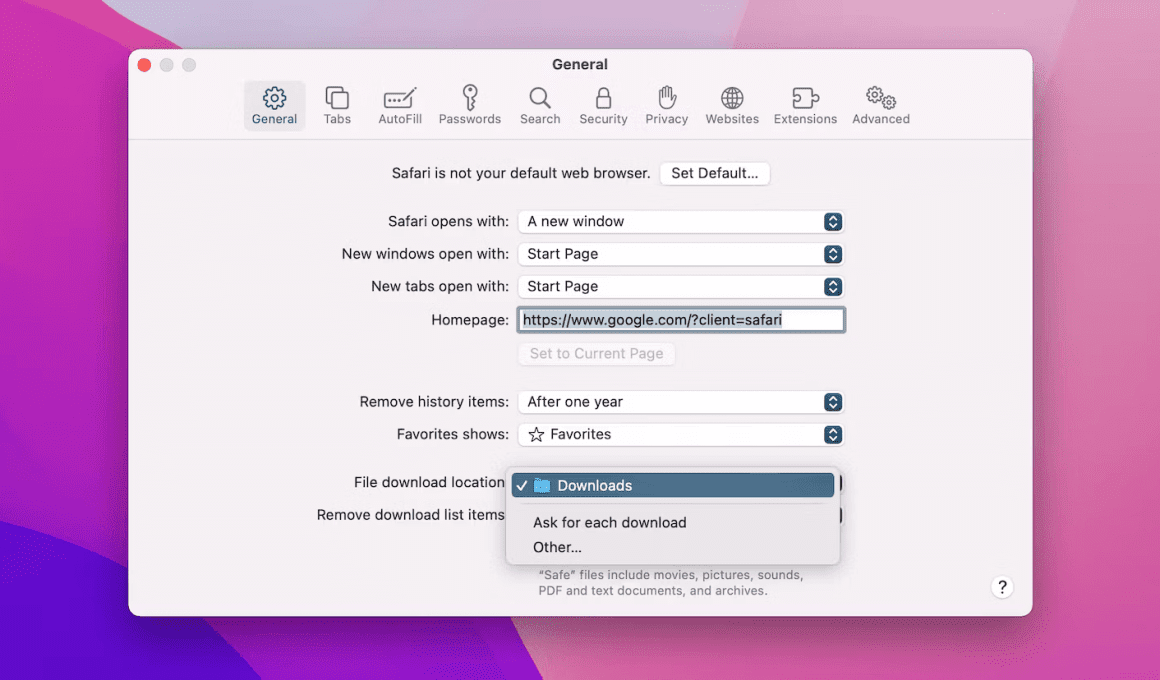Click the Set Default… button

[715, 173]
